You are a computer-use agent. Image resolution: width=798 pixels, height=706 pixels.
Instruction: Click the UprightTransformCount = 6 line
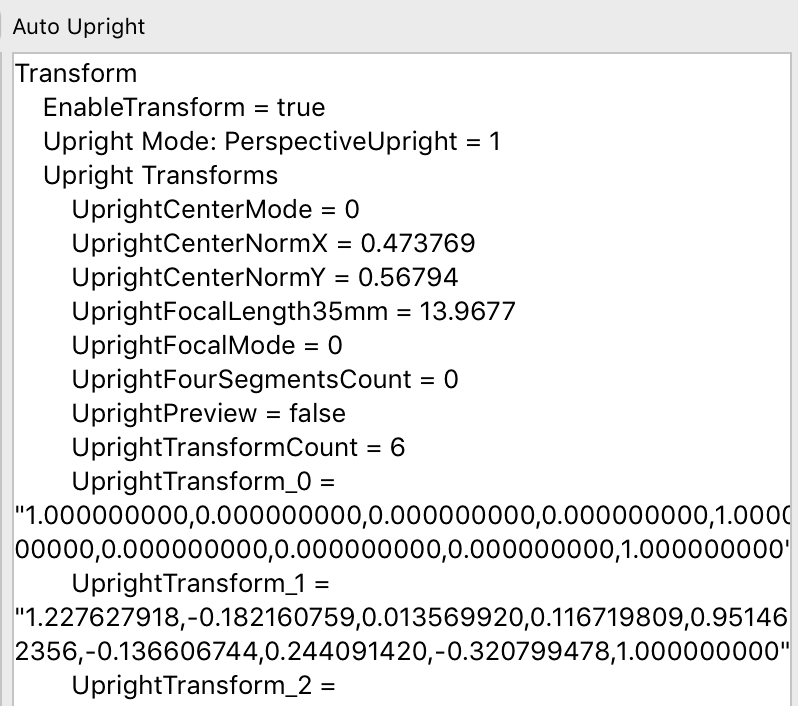pyautogui.click(x=238, y=448)
